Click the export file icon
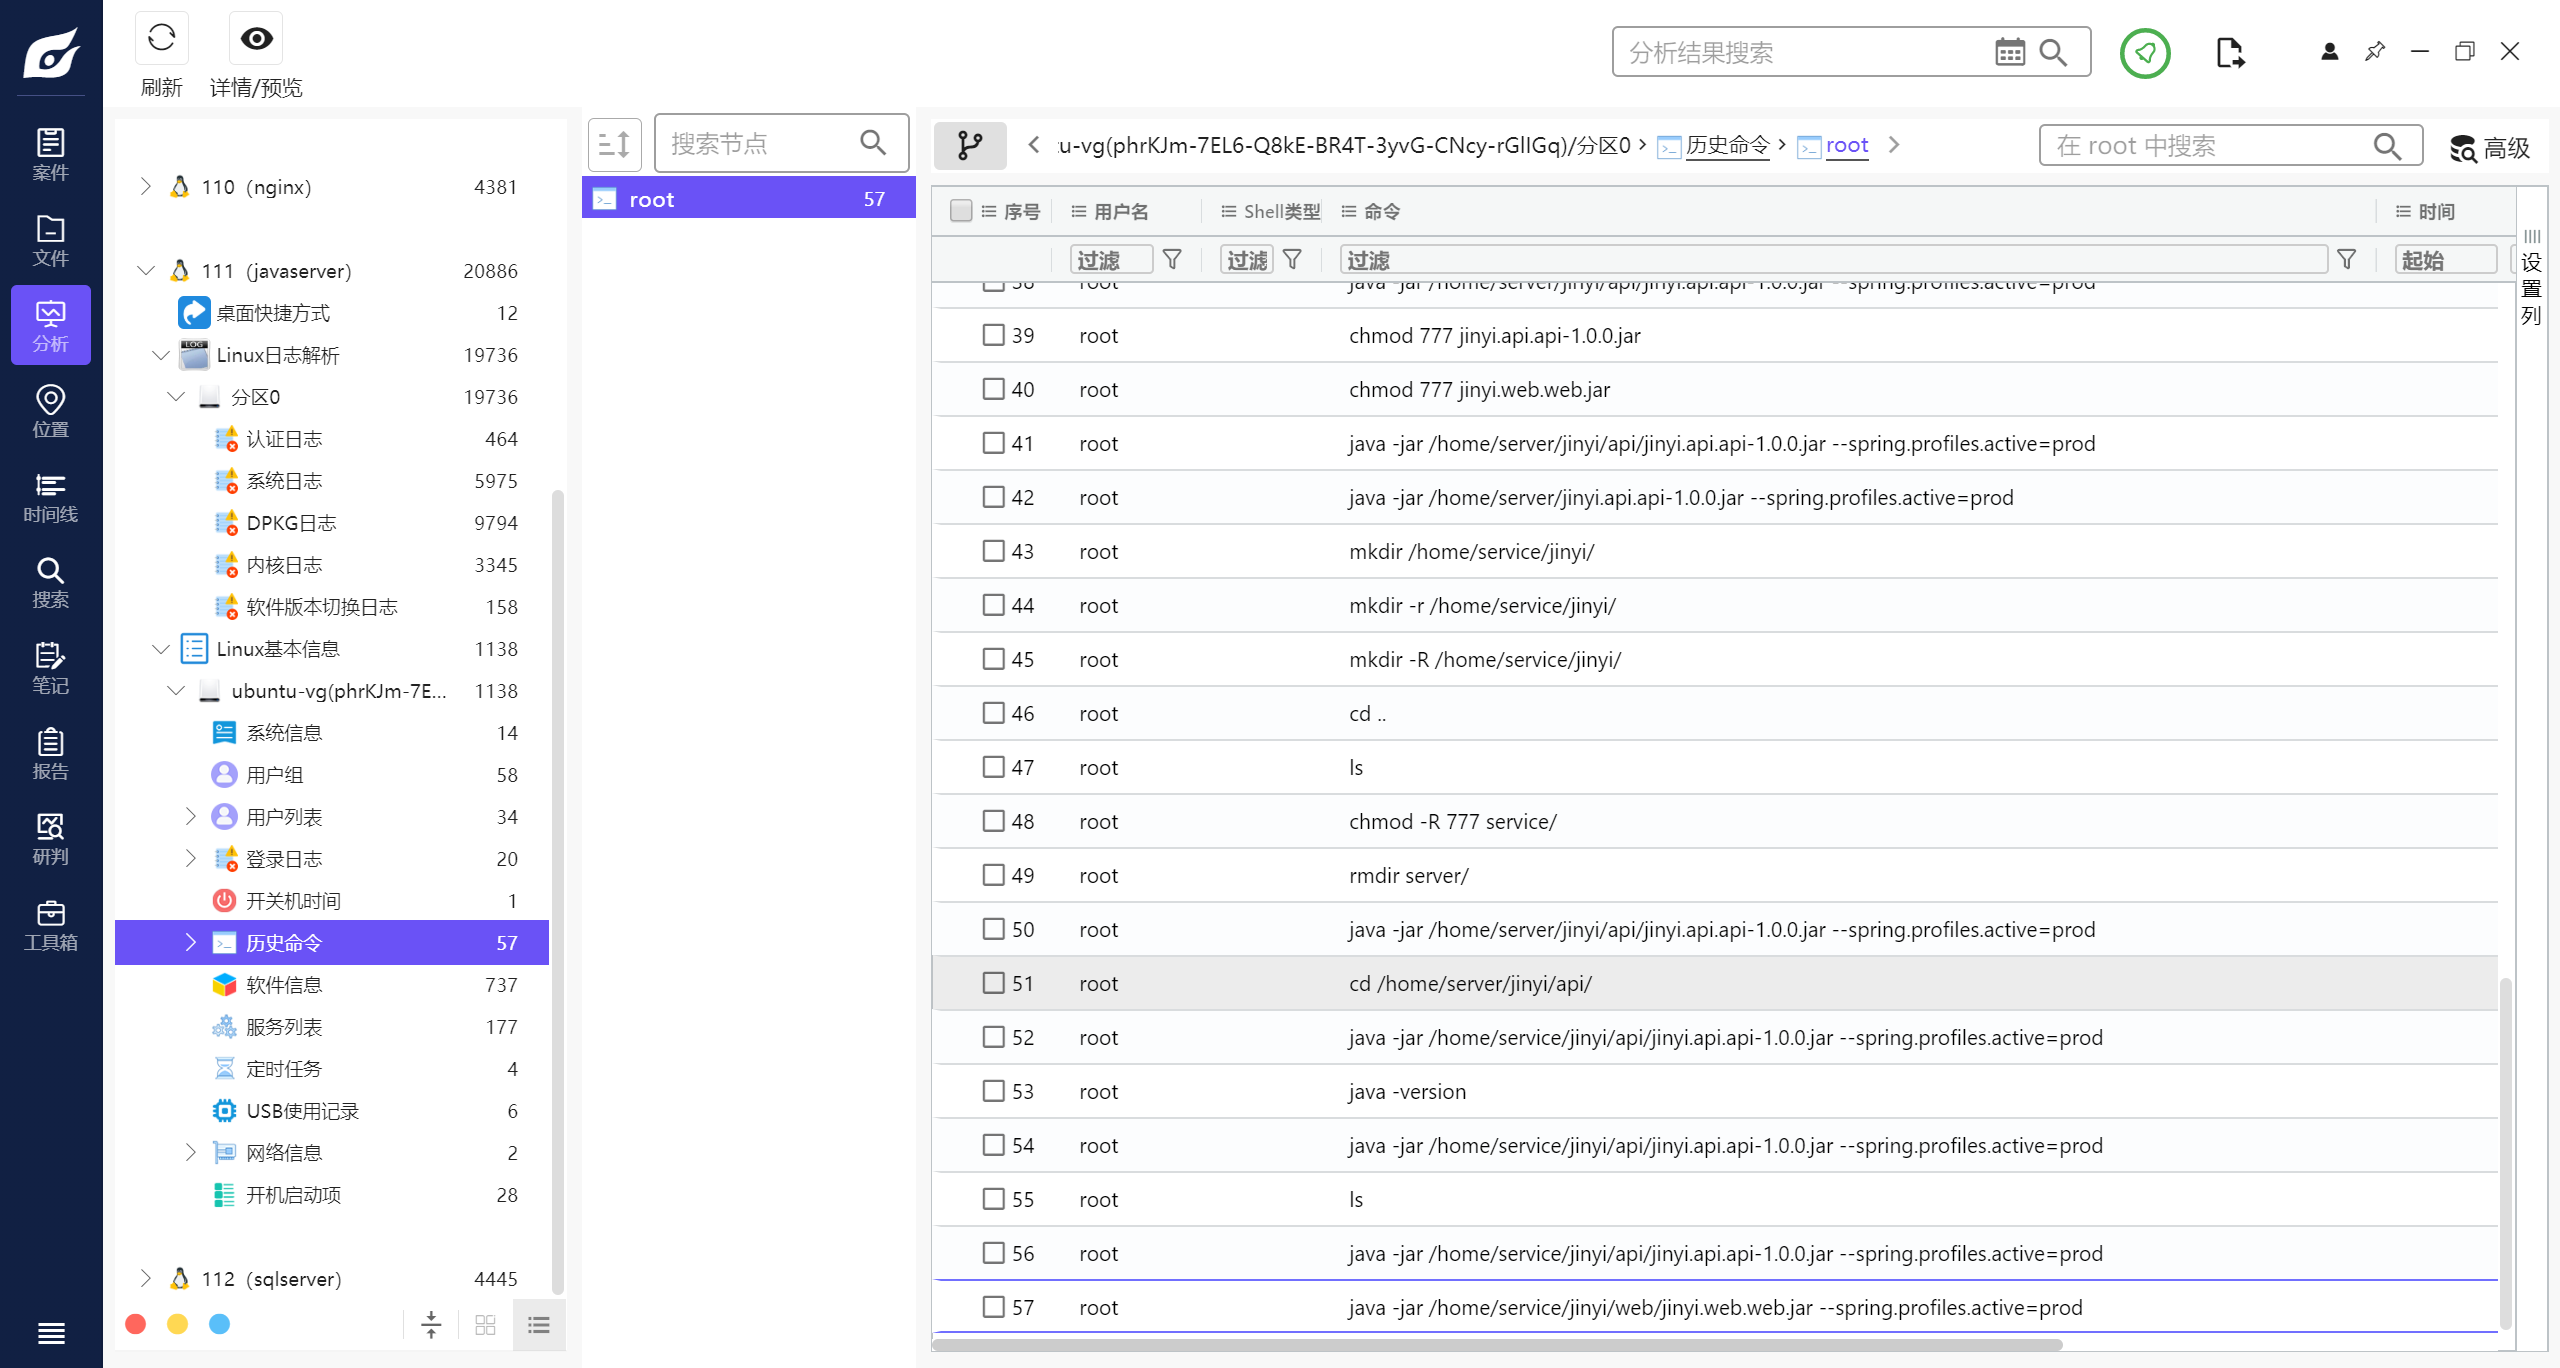This screenshot has height=1368, width=2560. click(x=2229, y=53)
